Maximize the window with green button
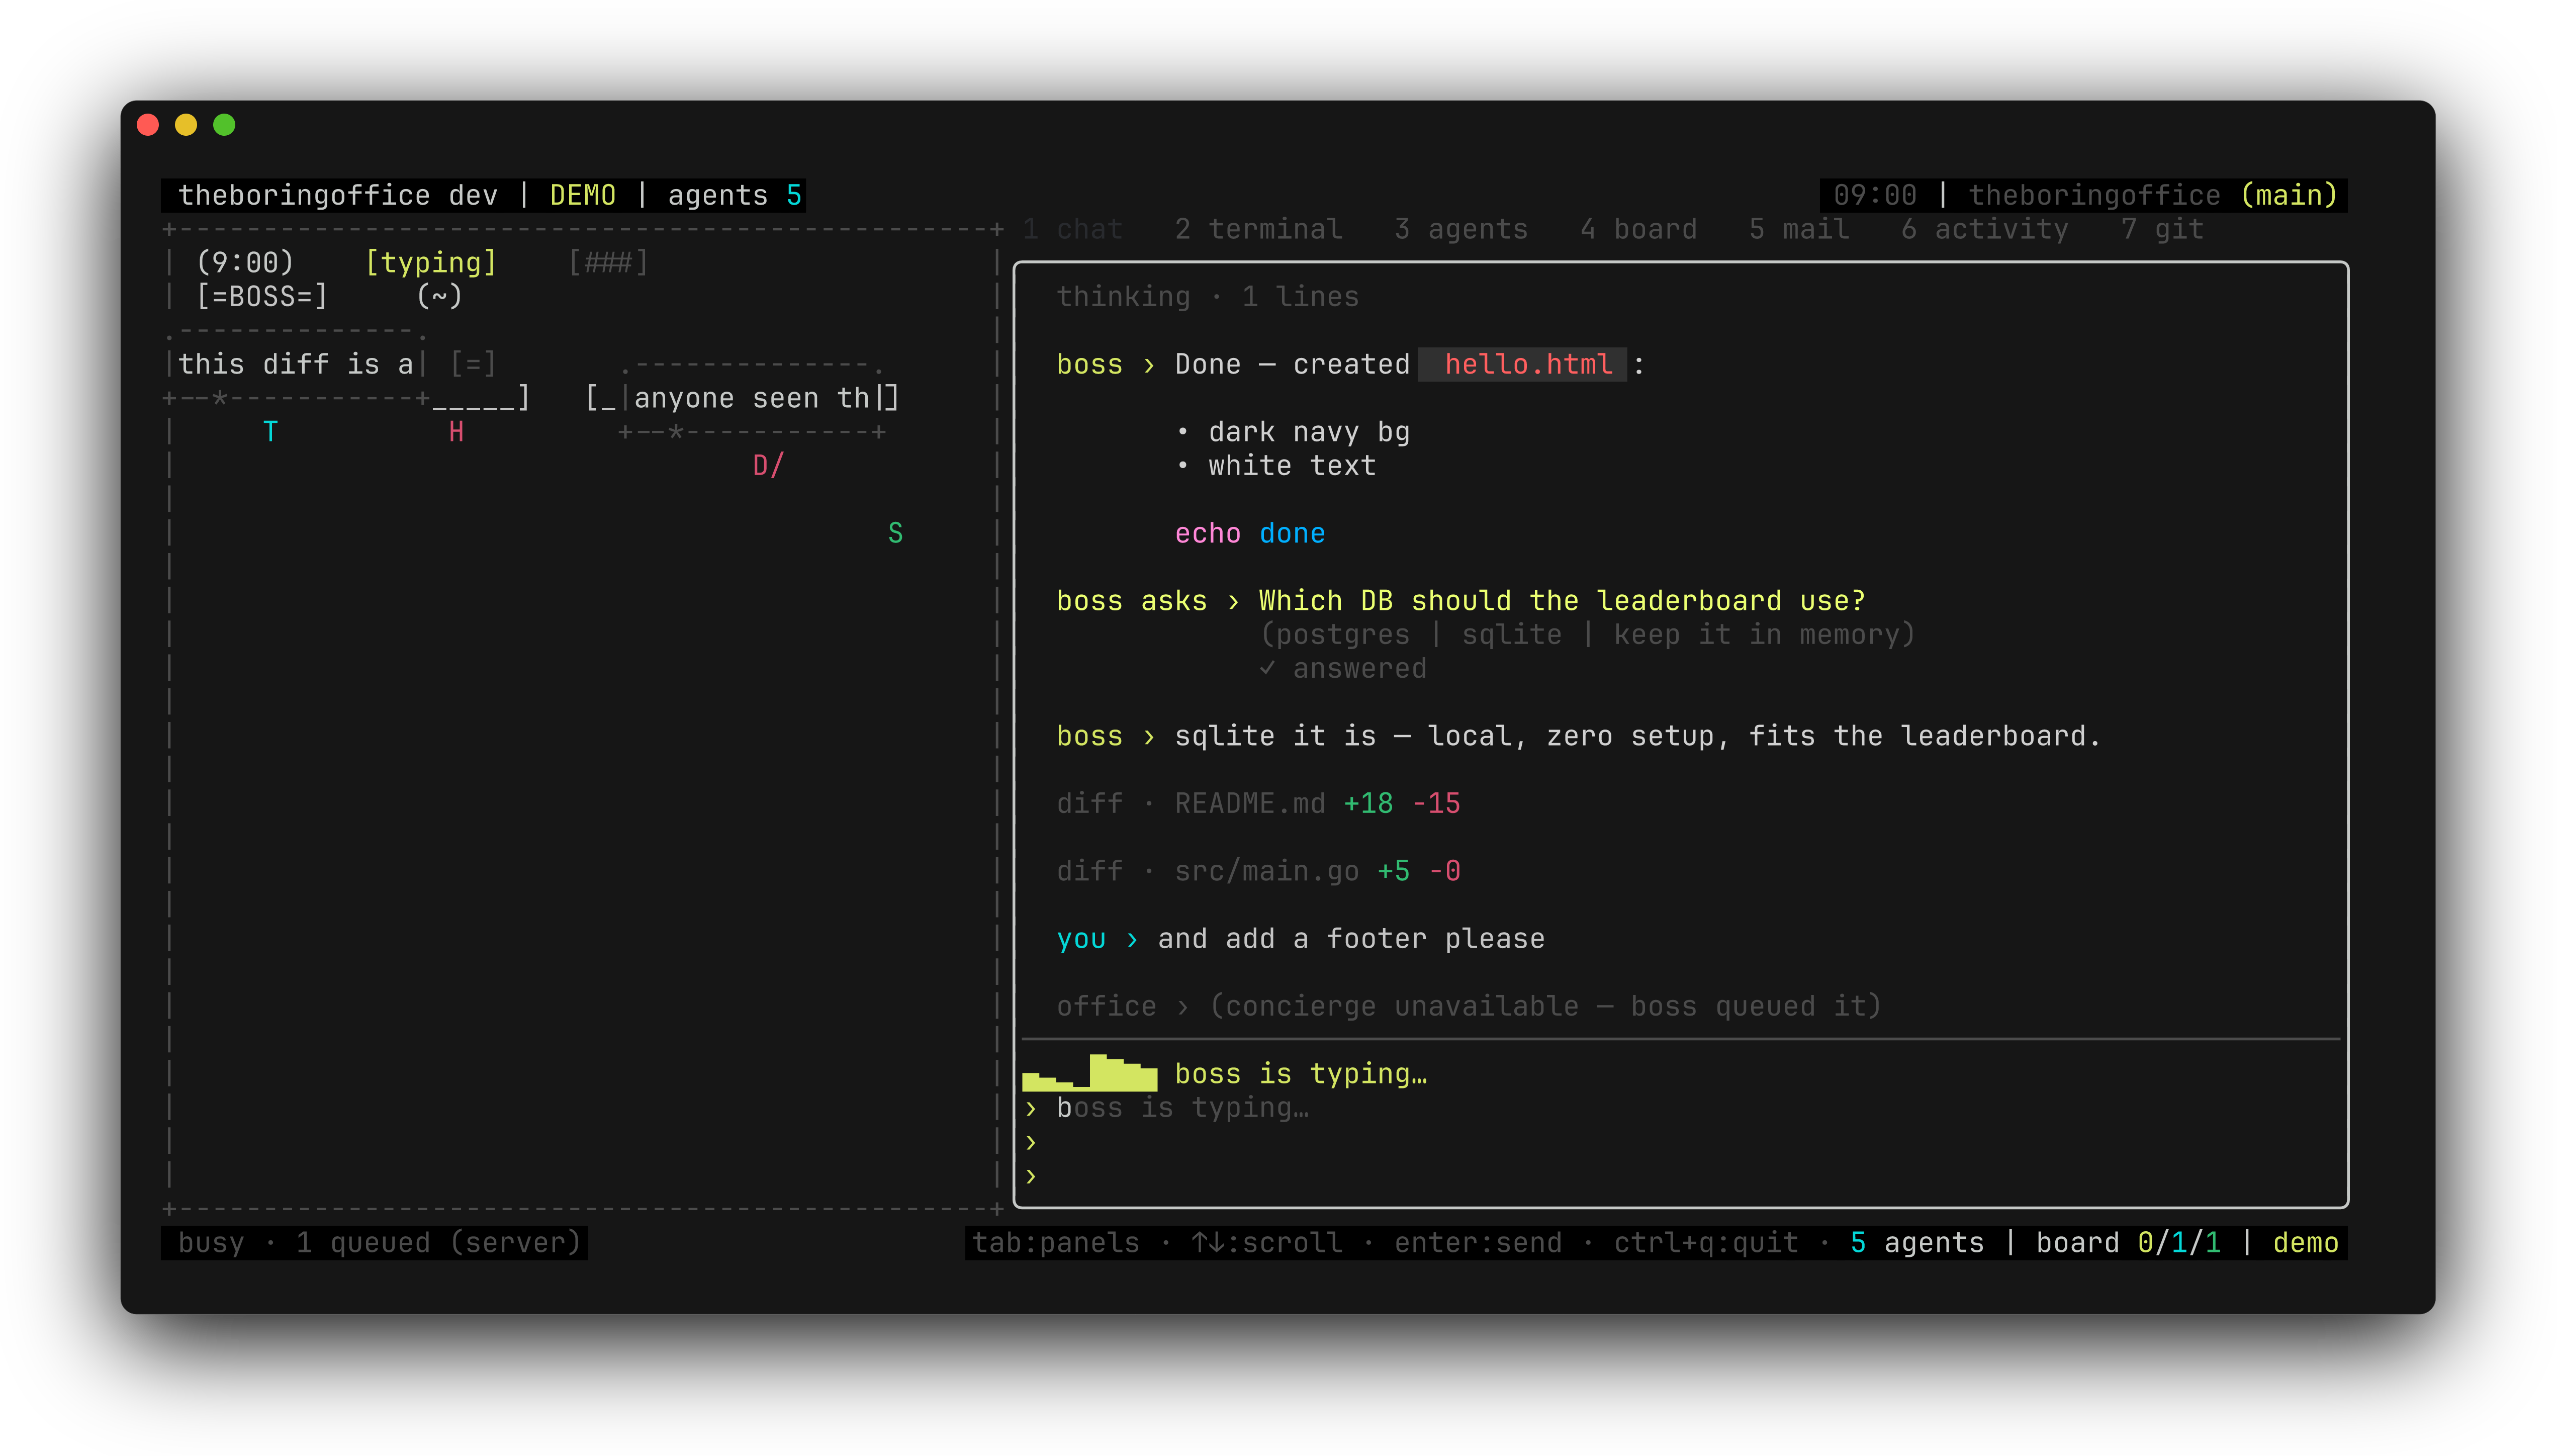This screenshot has width=2557, height=1456. [224, 125]
